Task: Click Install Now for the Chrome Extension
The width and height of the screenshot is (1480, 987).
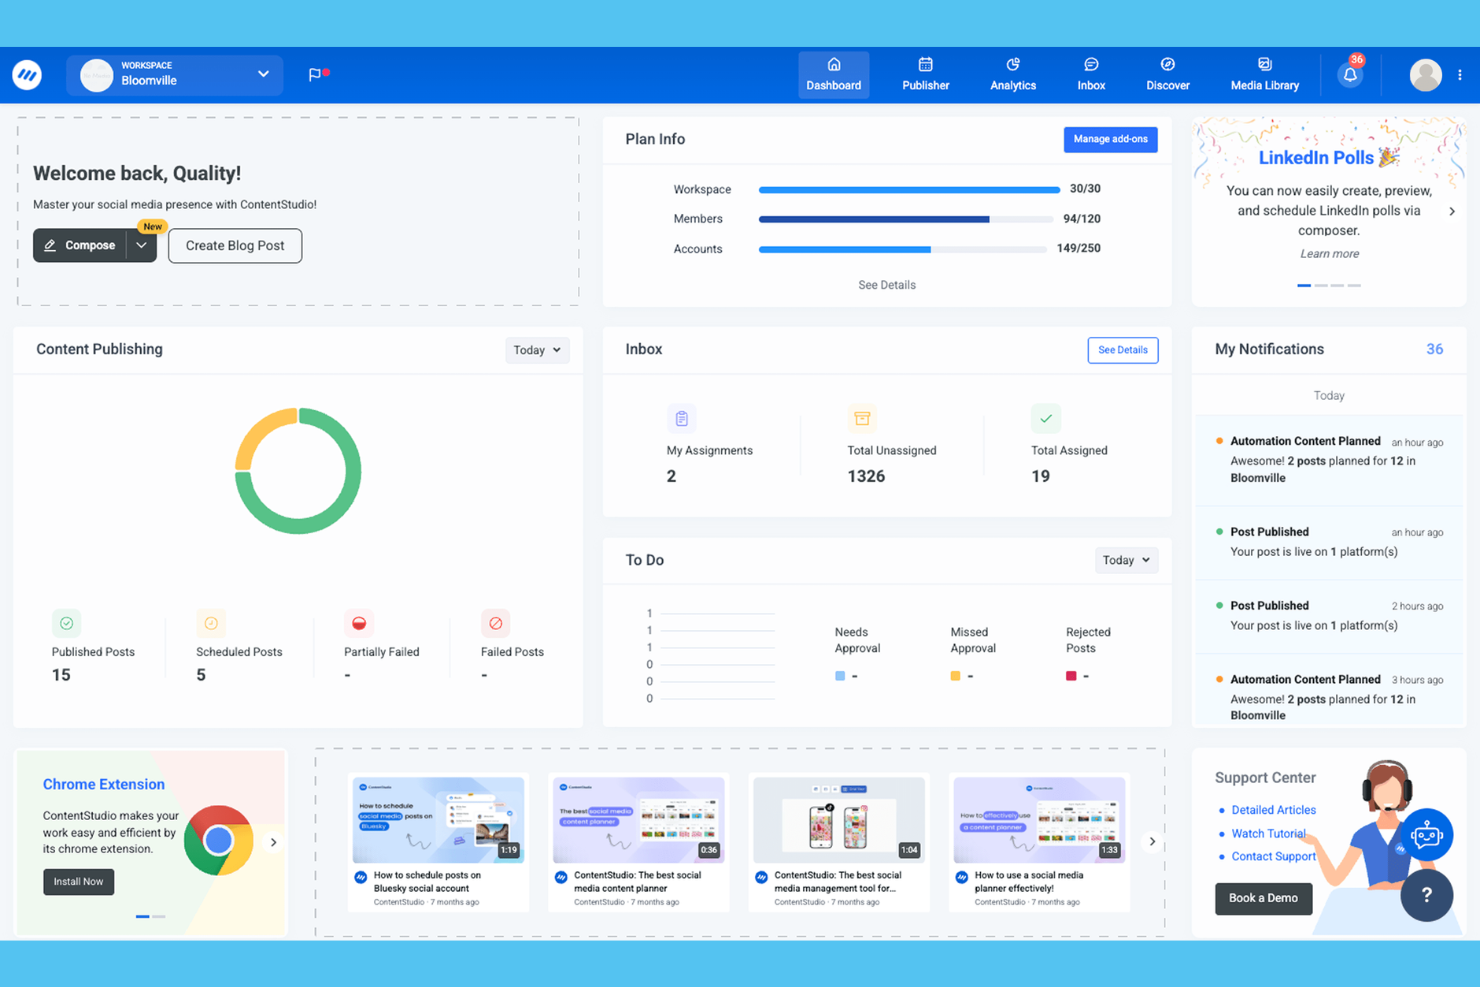Action: pos(78,881)
